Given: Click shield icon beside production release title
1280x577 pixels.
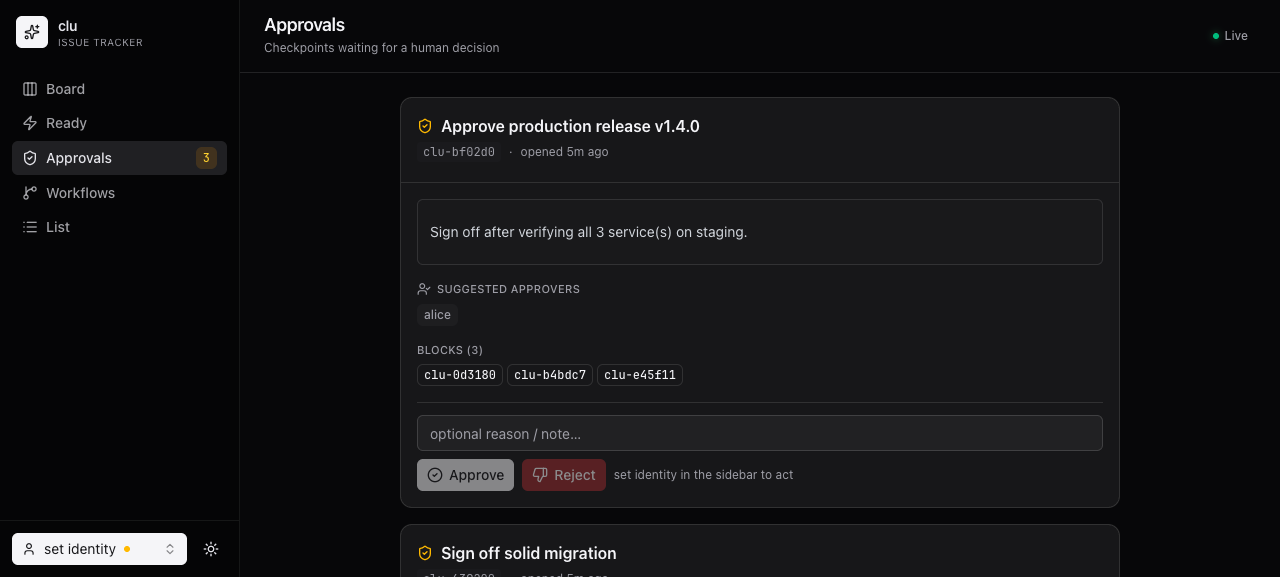Looking at the screenshot, I should (x=425, y=126).
